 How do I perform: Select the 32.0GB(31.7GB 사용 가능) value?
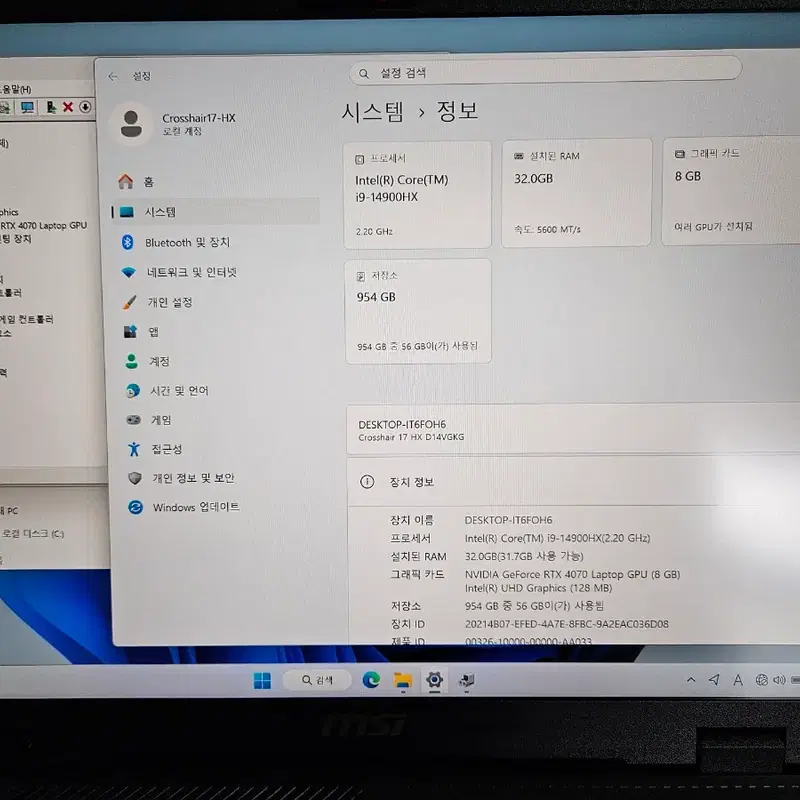[524, 556]
